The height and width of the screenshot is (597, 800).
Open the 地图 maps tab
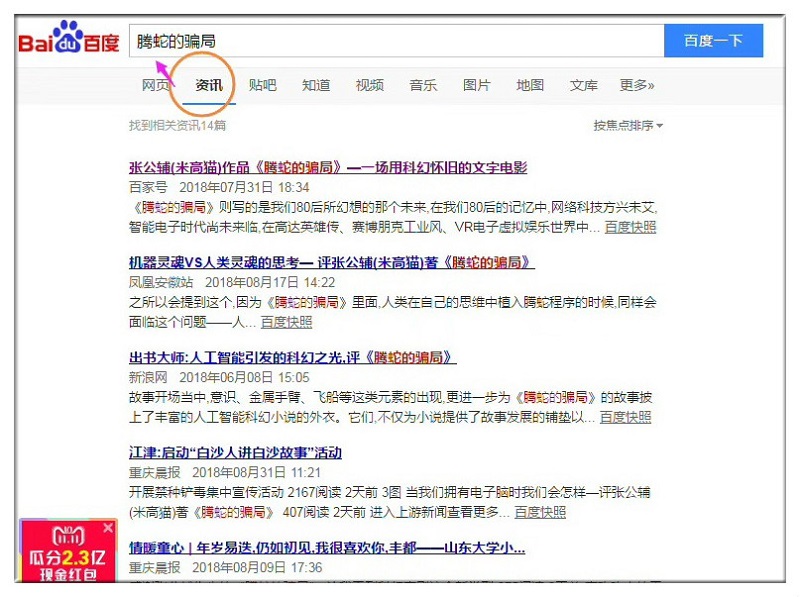(x=530, y=85)
